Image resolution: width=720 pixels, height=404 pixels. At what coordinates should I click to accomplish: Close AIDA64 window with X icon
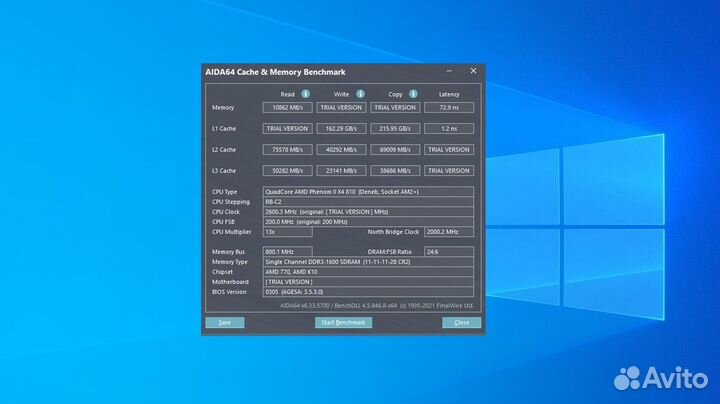click(x=473, y=71)
